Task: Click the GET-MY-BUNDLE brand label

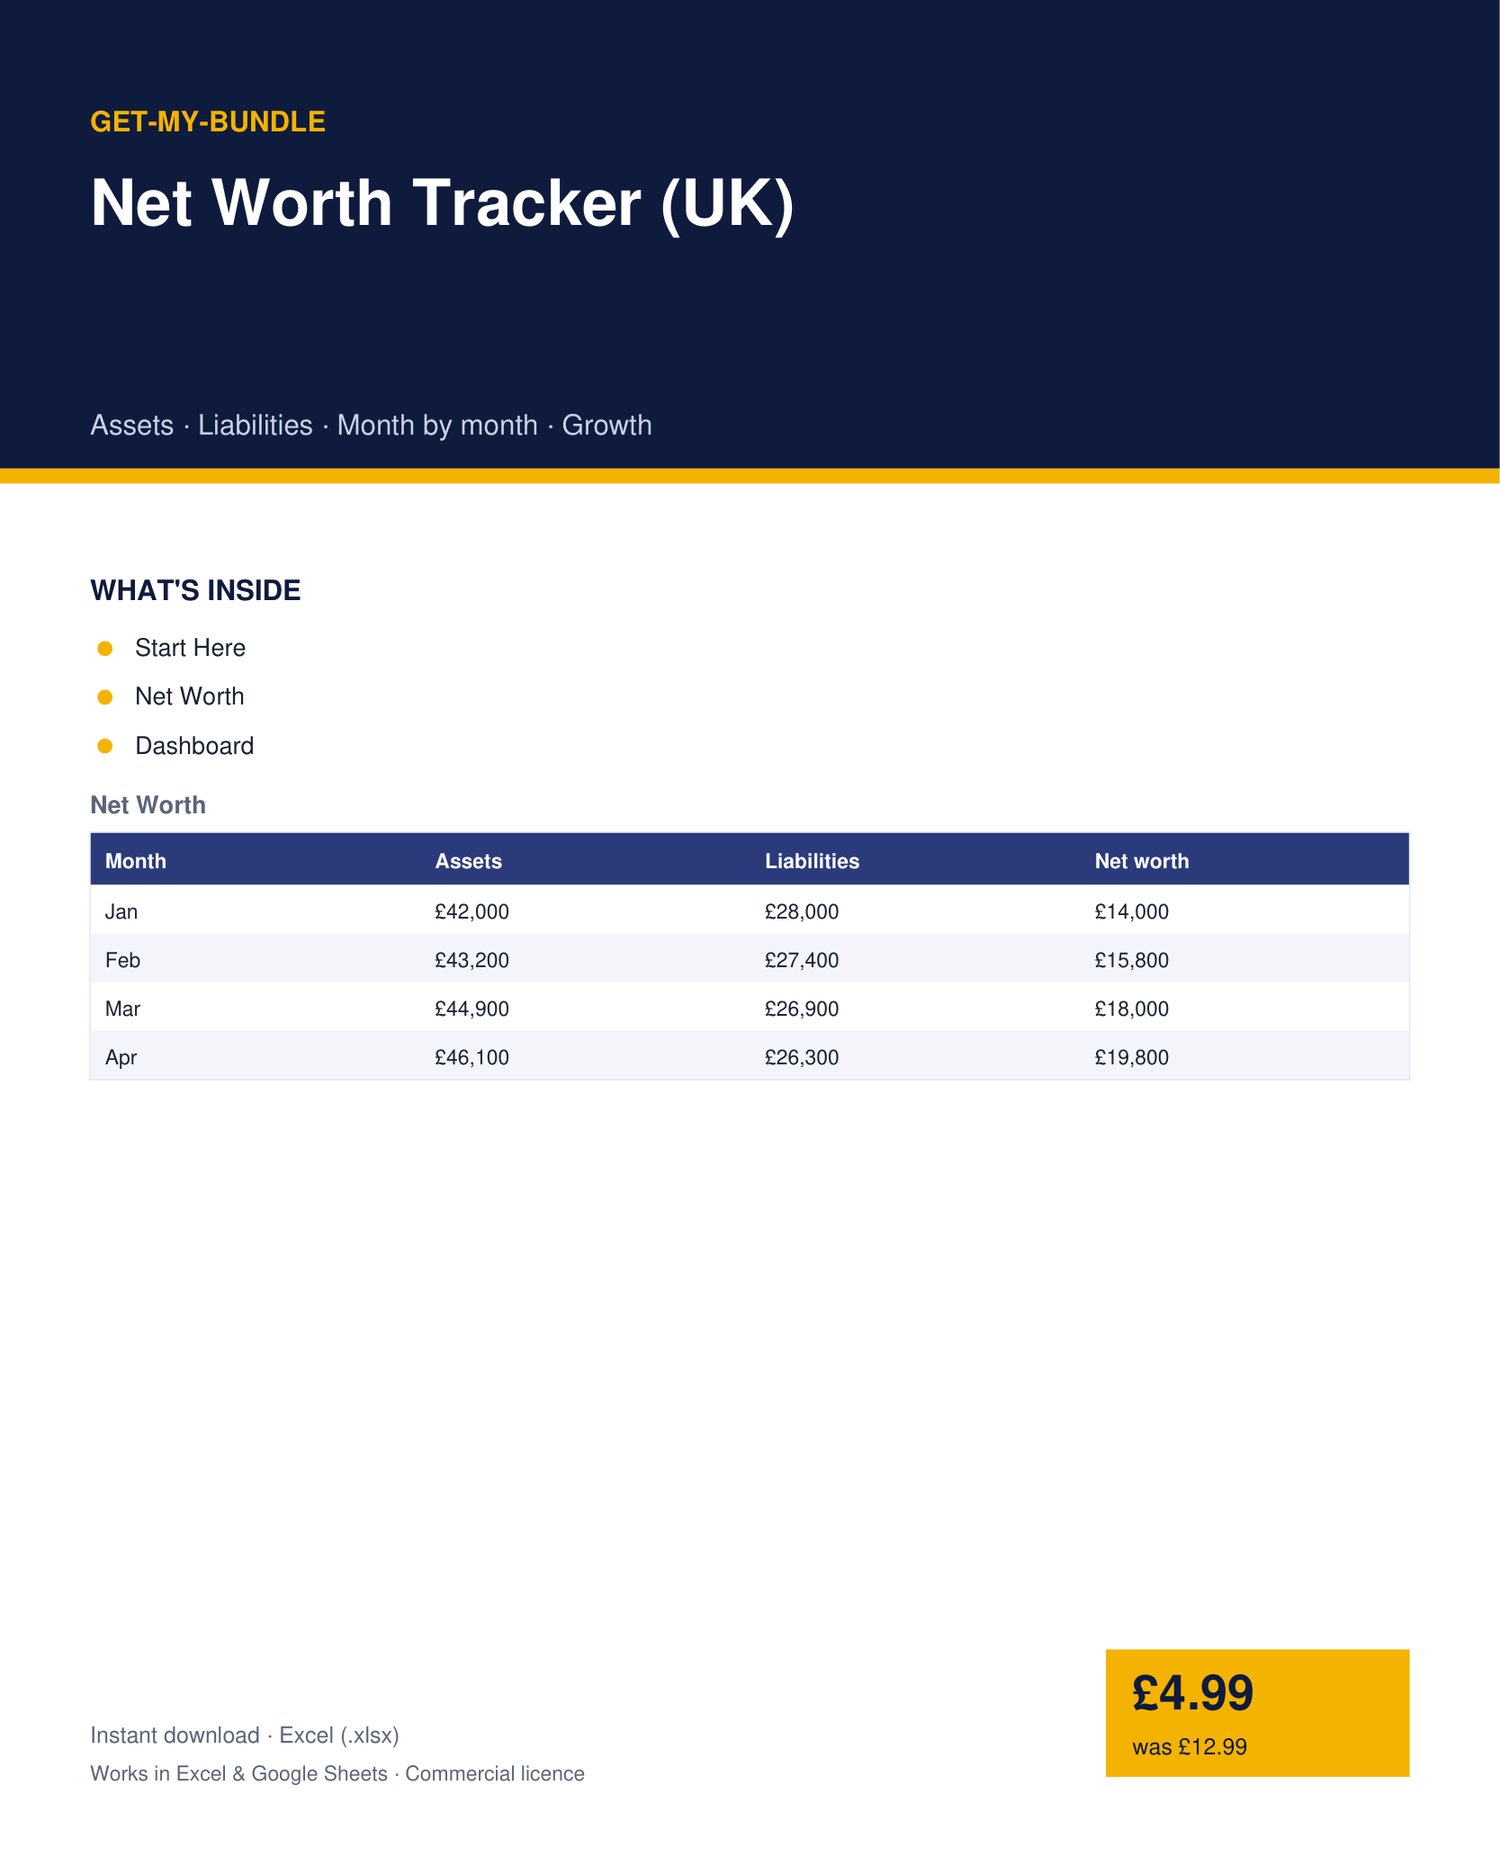Action: pos(208,122)
